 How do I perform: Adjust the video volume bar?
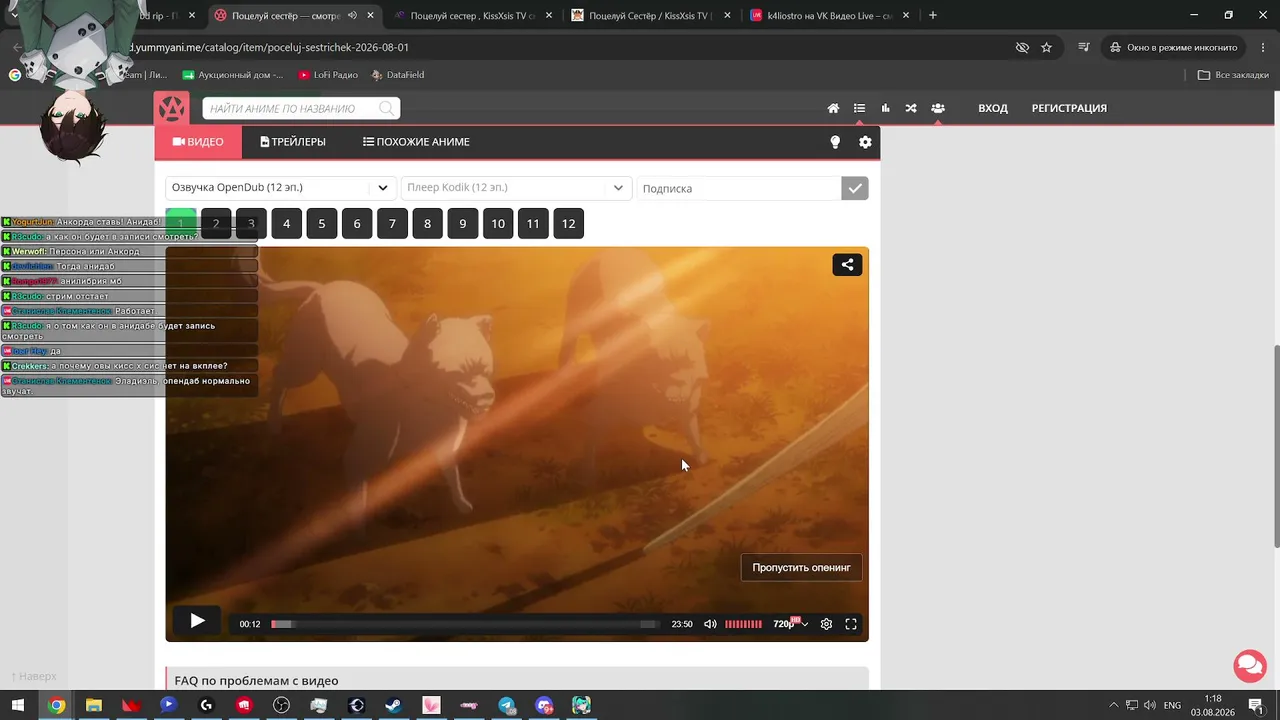[x=743, y=624]
